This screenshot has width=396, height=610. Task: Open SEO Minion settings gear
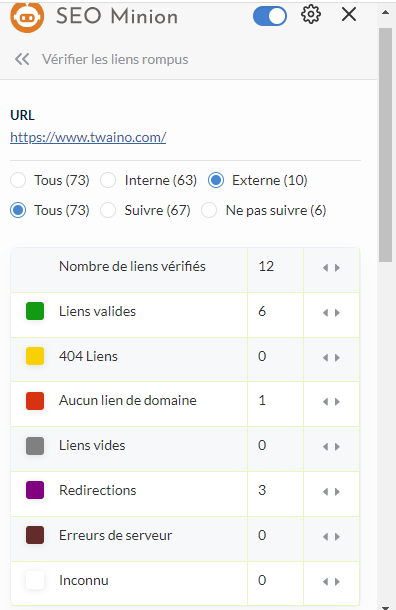click(x=311, y=15)
